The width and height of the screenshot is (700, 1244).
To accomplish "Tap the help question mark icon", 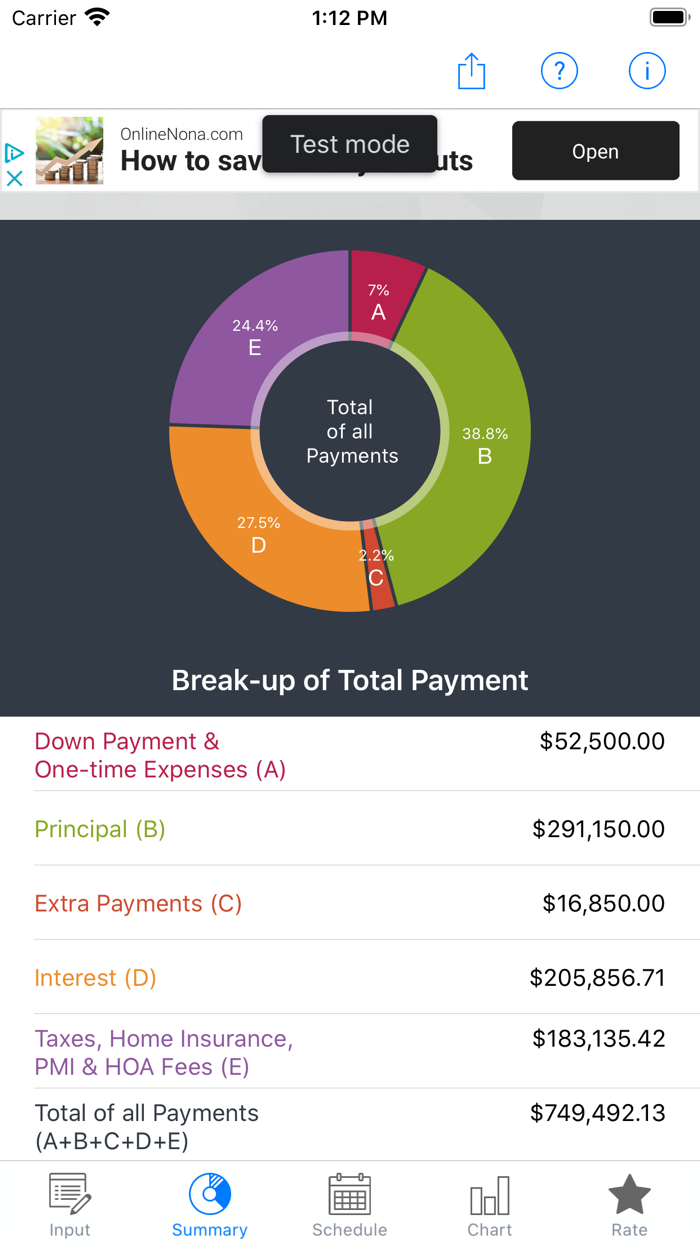I will tap(559, 70).
